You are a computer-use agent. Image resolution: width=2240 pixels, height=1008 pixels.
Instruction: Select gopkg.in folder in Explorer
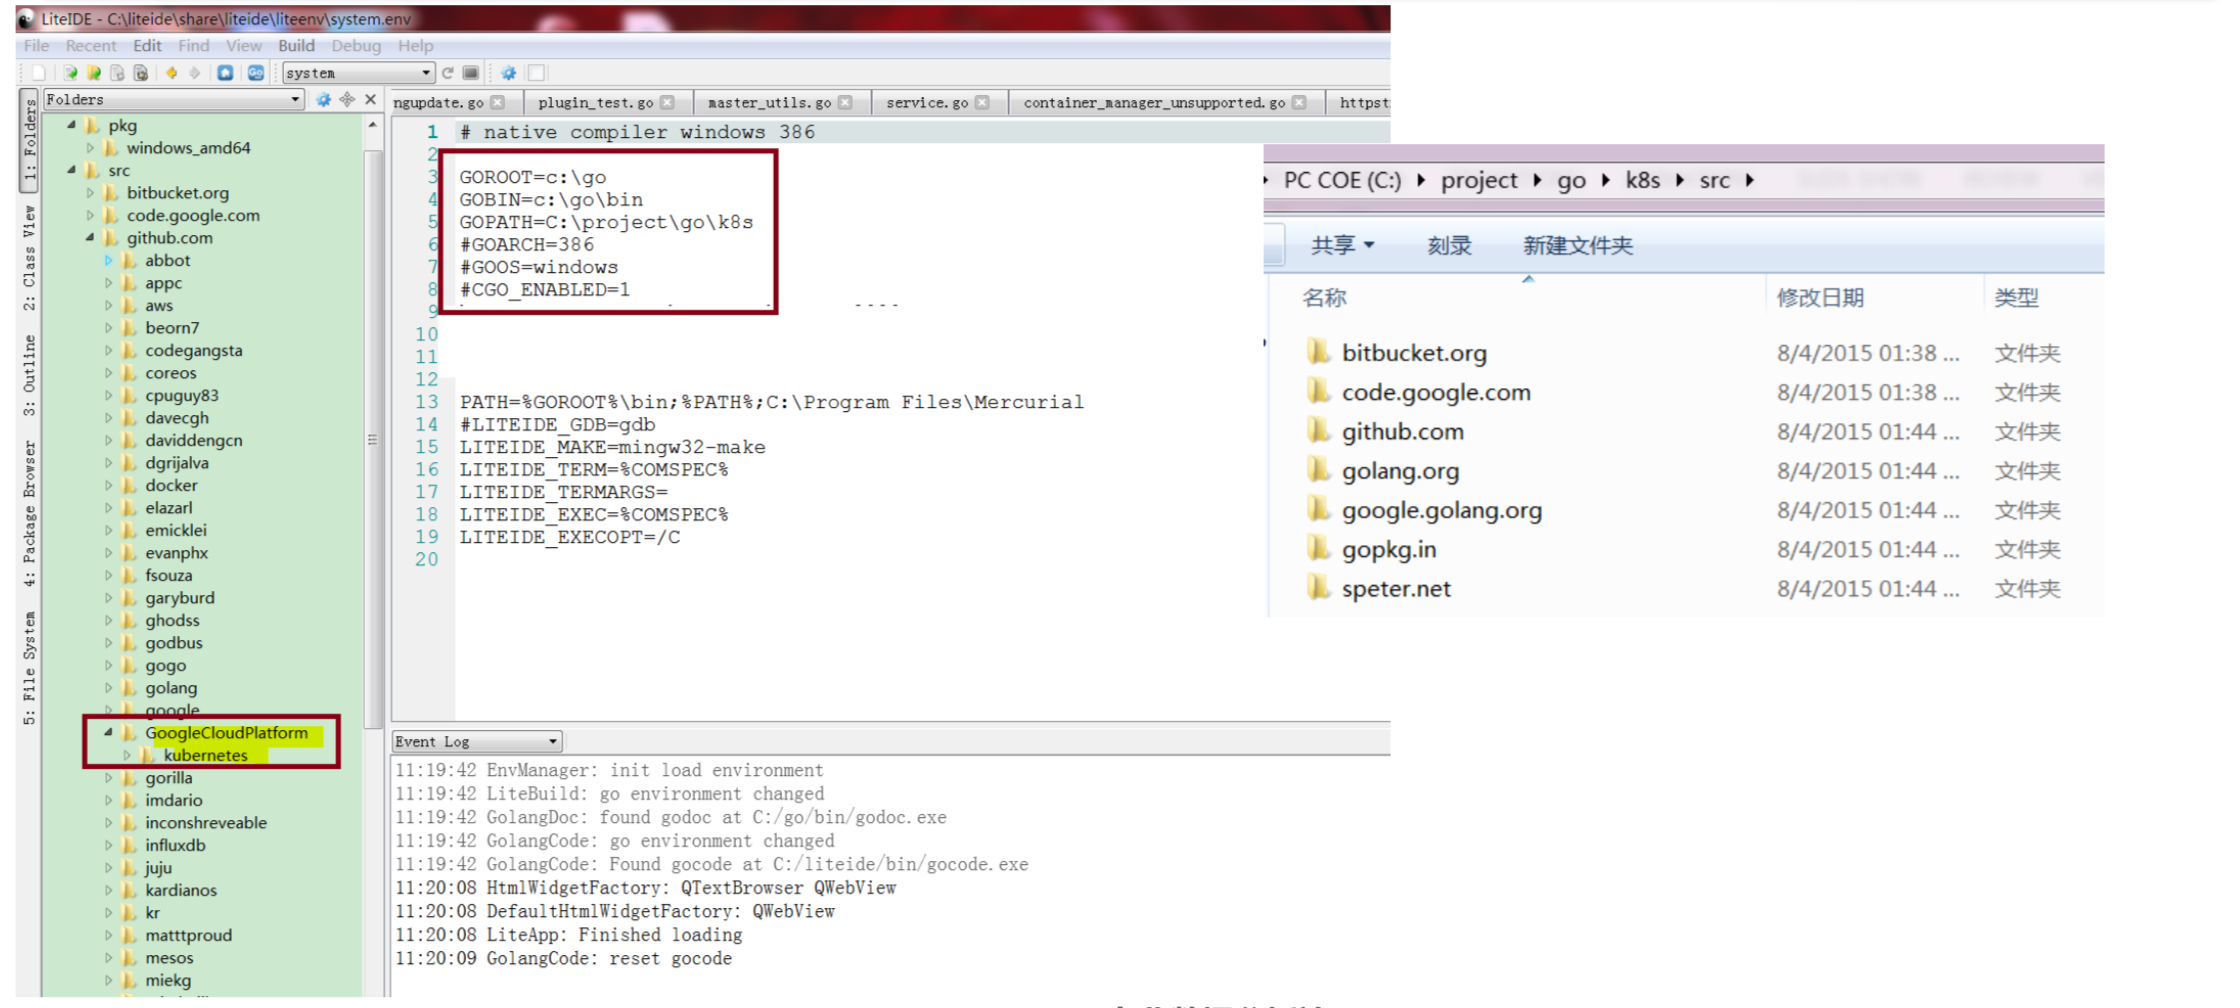(x=1388, y=549)
